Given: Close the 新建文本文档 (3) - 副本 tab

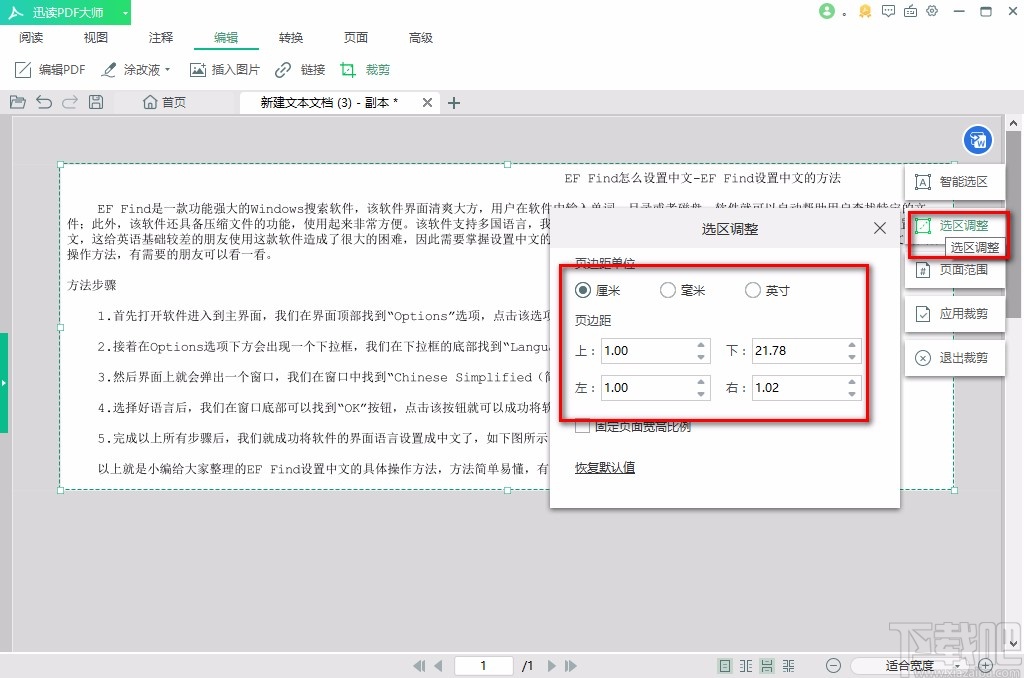Looking at the screenshot, I should tap(427, 103).
